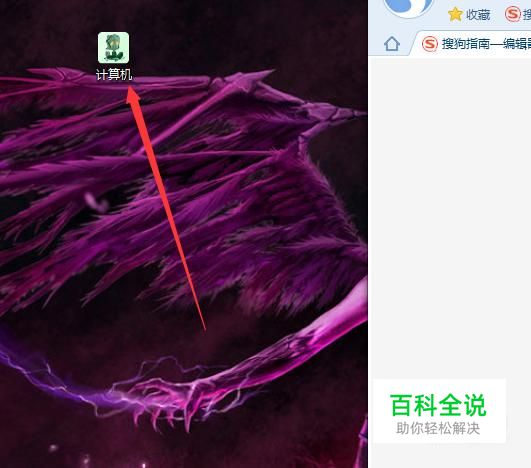The image size is (531, 468).
Task: Click the green 百科全说 logo text
Action: tap(438, 405)
